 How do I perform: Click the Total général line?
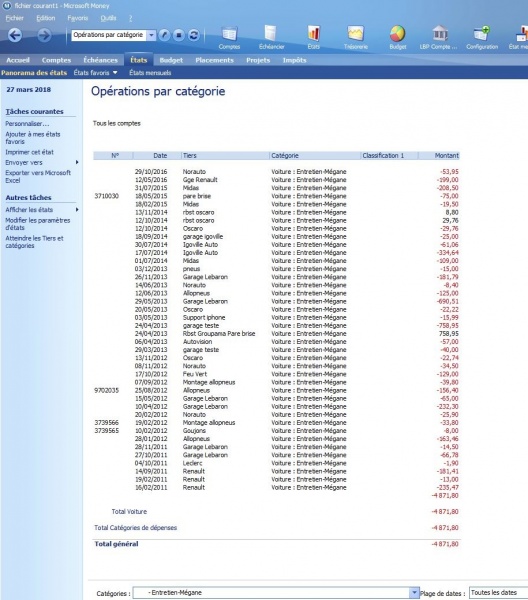coord(276,544)
